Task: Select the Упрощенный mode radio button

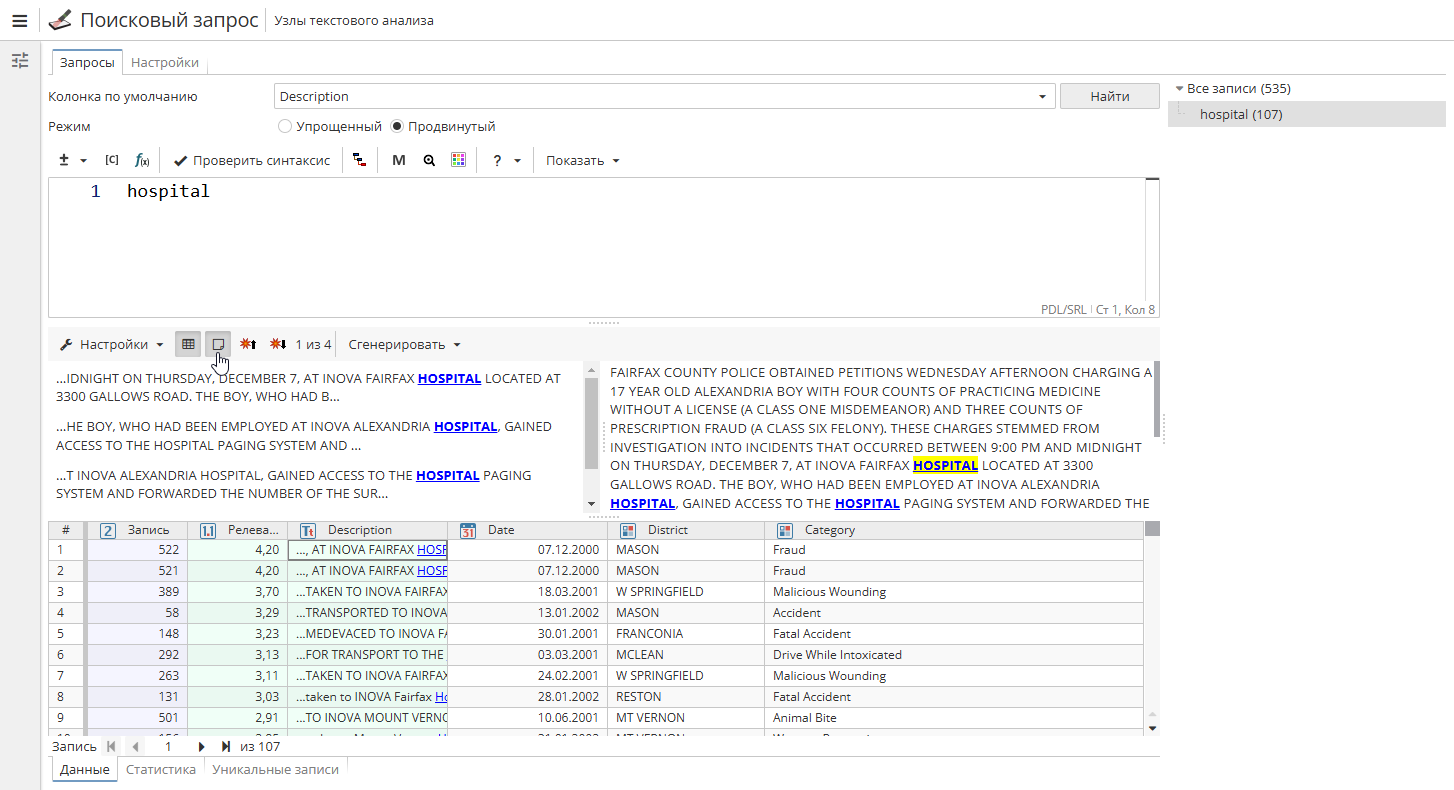Action: [x=285, y=127]
